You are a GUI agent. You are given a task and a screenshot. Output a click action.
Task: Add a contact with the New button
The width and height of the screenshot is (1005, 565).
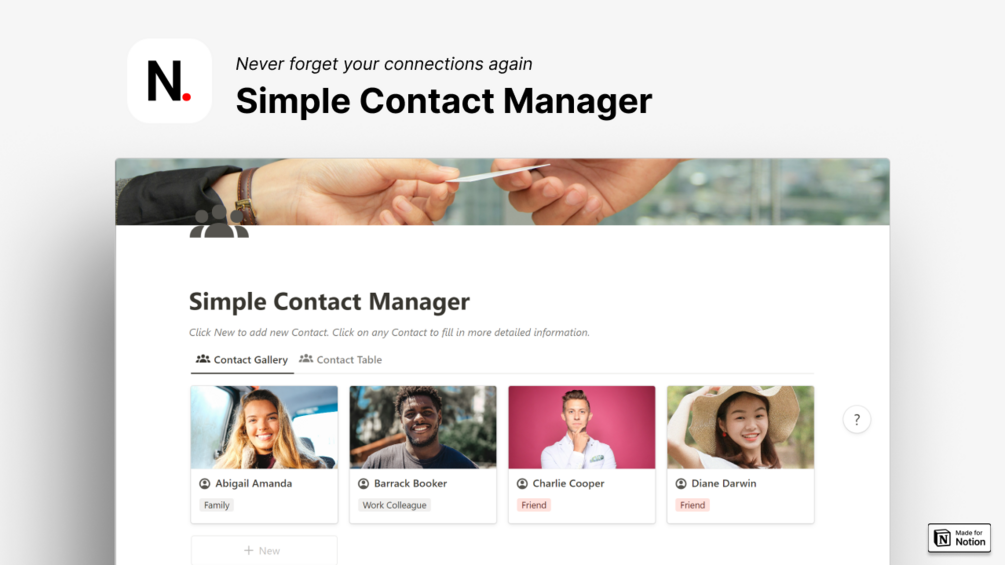[x=263, y=550]
